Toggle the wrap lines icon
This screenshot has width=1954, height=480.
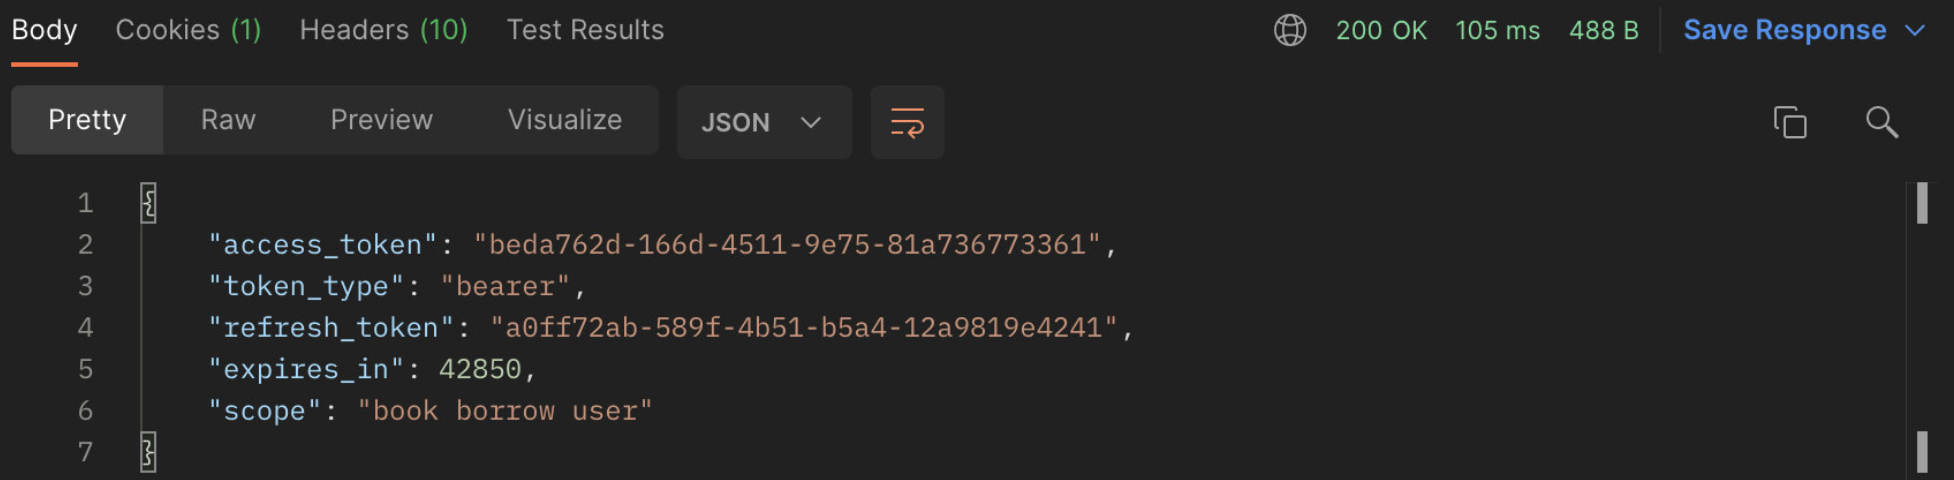click(907, 122)
